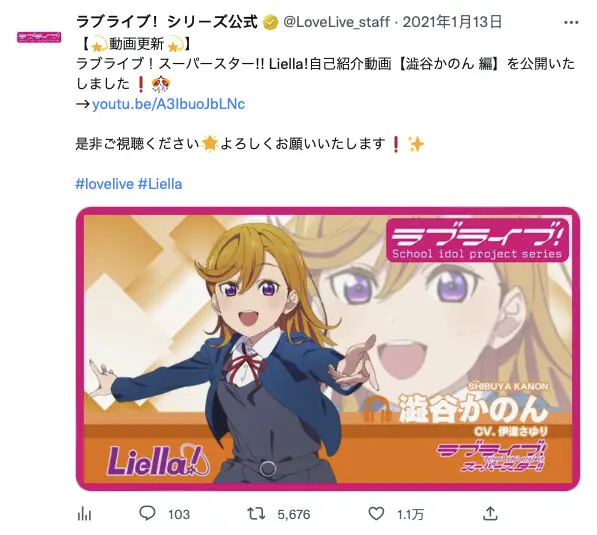Click the #Liella hashtag
The height and width of the screenshot is (535, 597).
(x=160, y=184)
